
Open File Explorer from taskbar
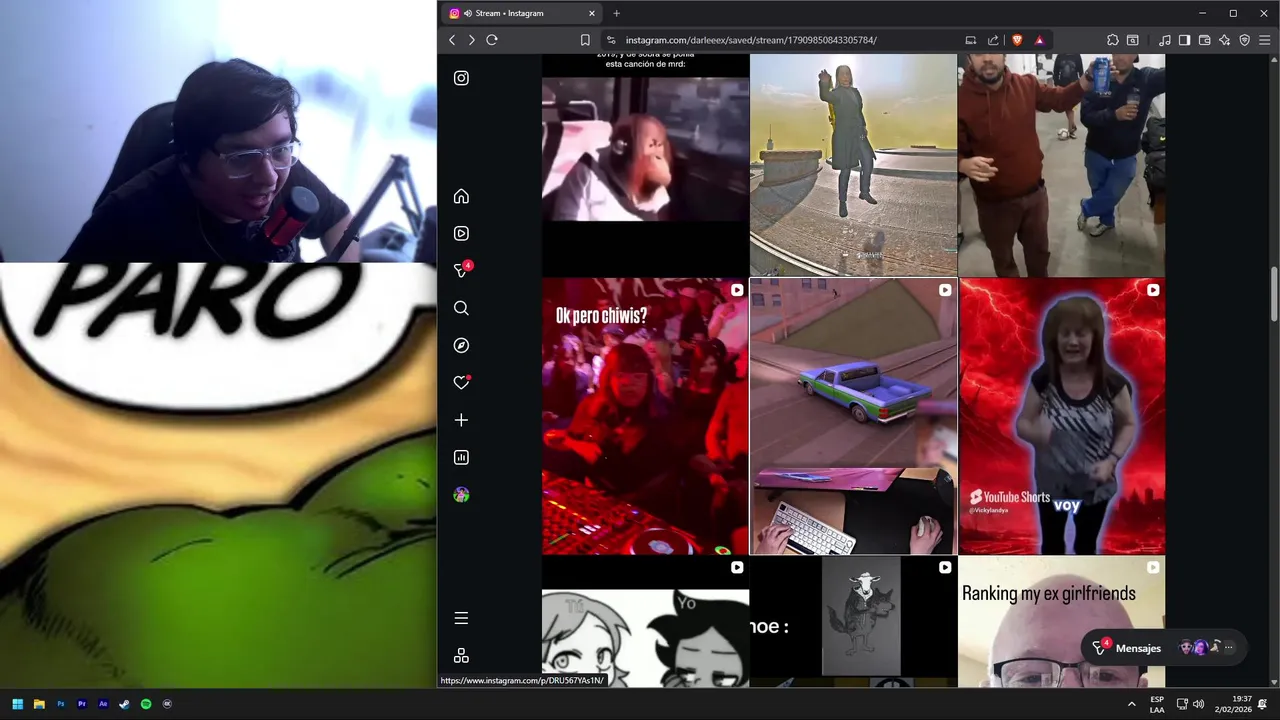(39, 704)
